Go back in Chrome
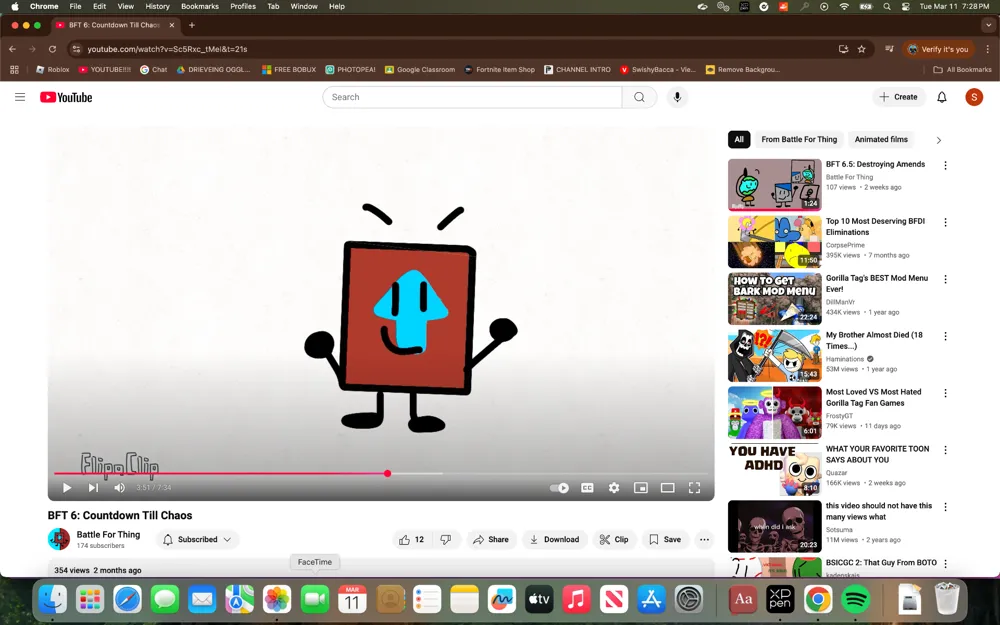The height and width of the screenshot is (625, 1000). [x=12, y=49]
